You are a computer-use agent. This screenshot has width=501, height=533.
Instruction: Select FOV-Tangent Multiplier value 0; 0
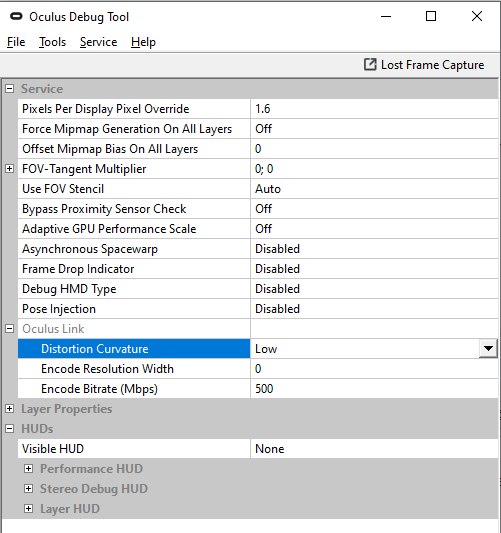[x=374, y=169]
